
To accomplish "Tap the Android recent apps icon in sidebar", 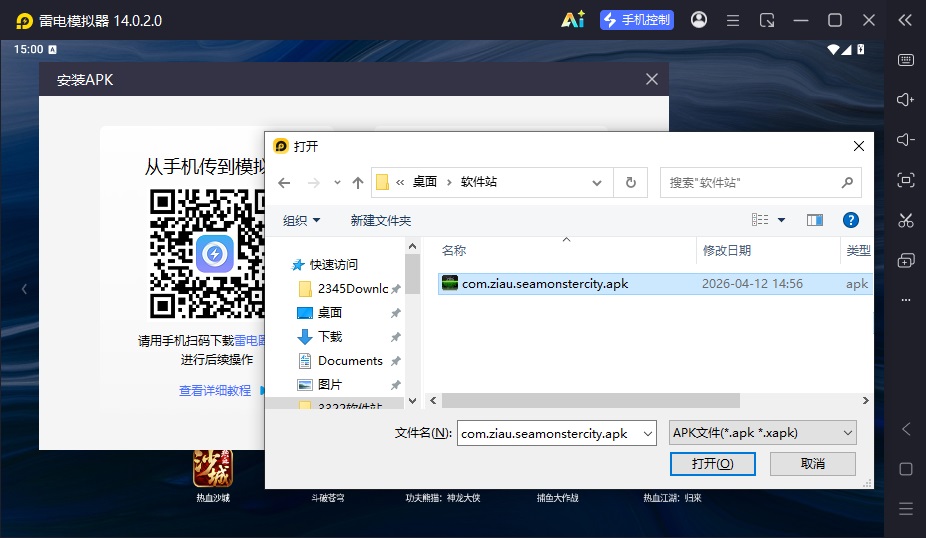I will coord(906,508).
